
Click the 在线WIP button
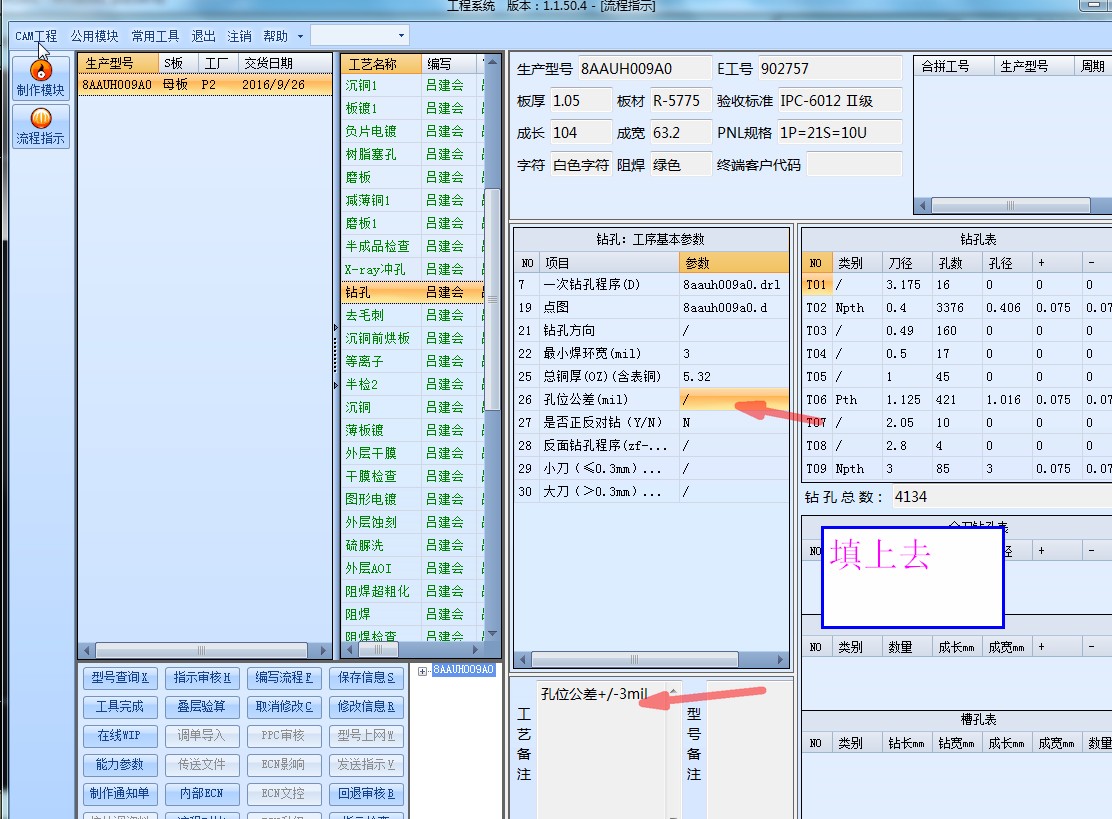click(x=120, y=736)
